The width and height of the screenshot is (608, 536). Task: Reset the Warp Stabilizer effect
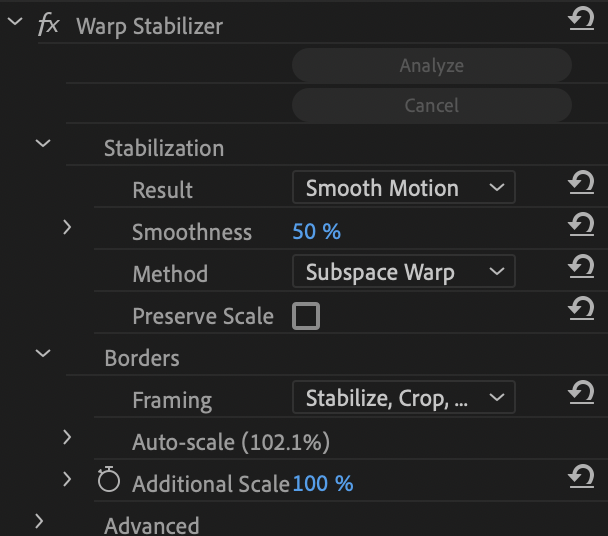pos(581,19)
